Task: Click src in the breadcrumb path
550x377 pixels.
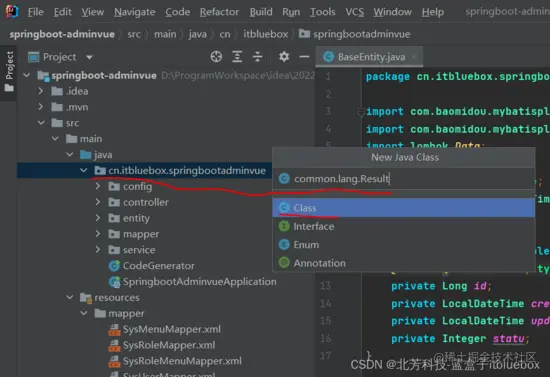Action: [x=134, y=34]
